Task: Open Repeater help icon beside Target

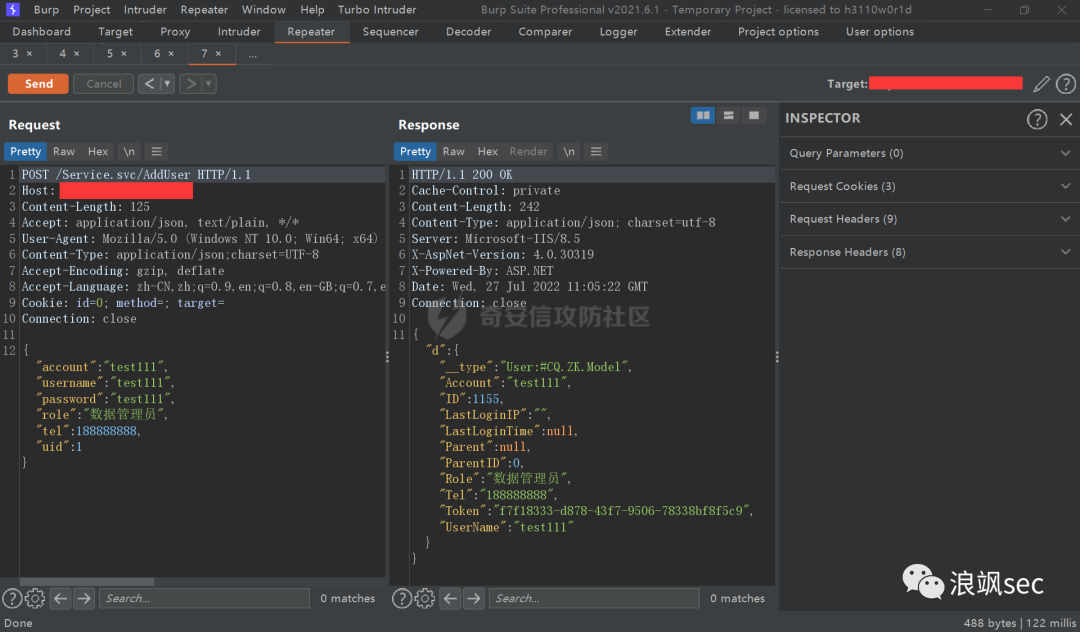Action: click(1066, 84)
